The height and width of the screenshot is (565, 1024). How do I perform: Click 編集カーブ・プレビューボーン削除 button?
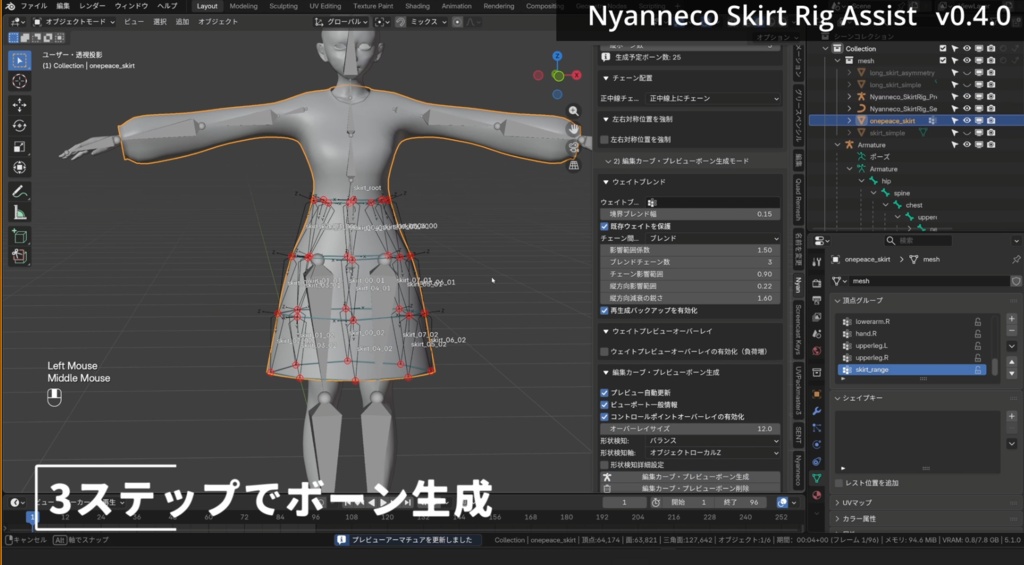pyautogui.click(x=690, y=489)
